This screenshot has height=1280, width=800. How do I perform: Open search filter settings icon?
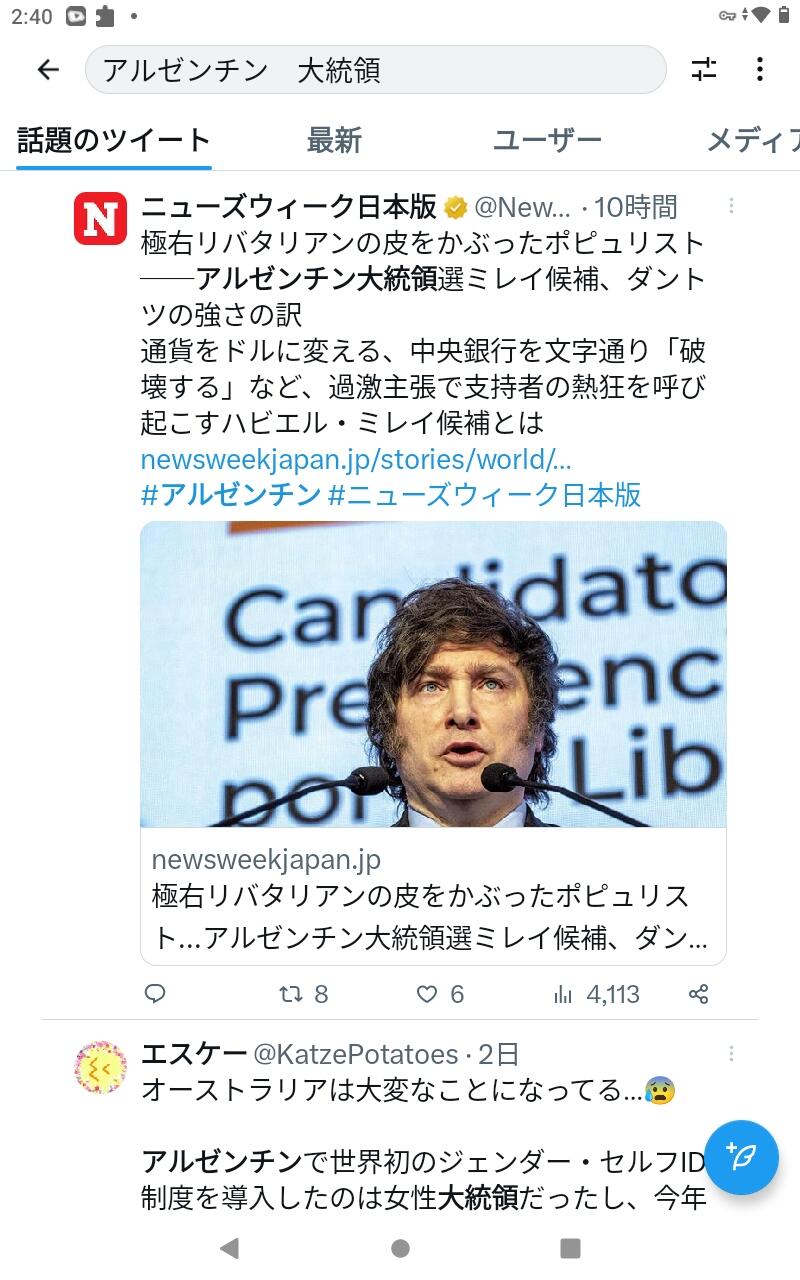click(x=704, y=69)
